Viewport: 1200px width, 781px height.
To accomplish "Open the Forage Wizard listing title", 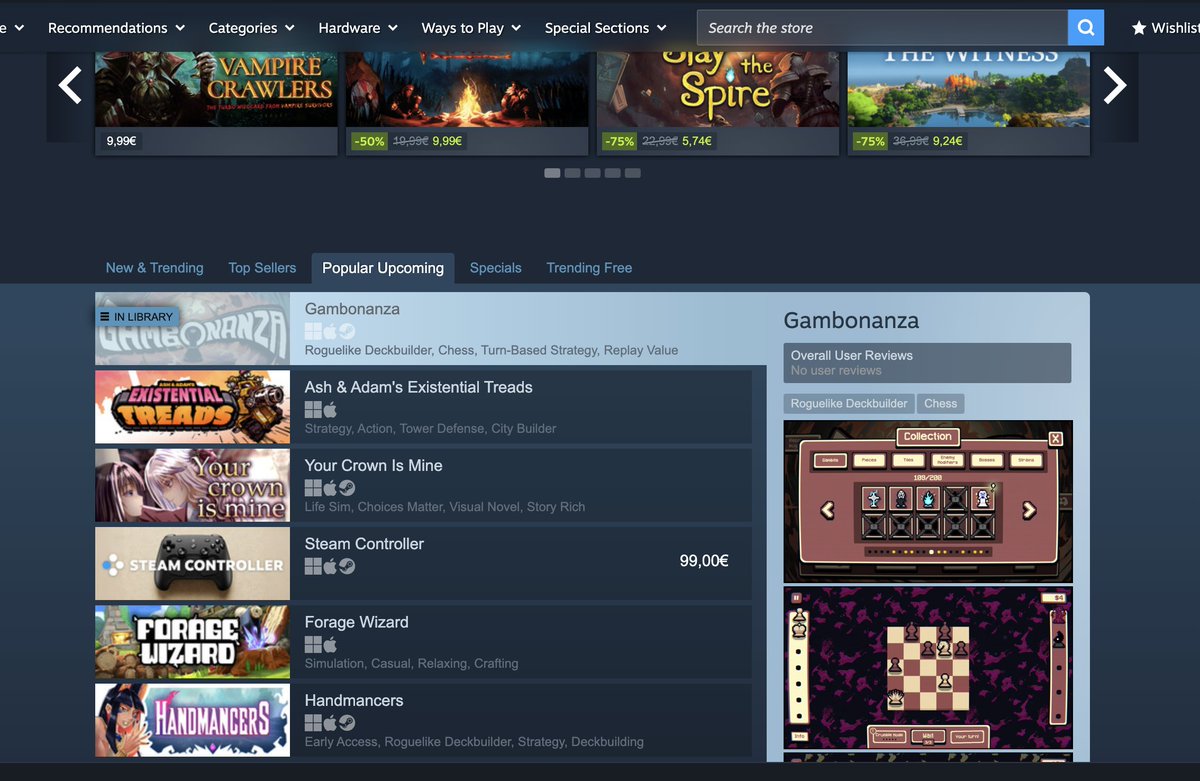I will coord(357,622).
